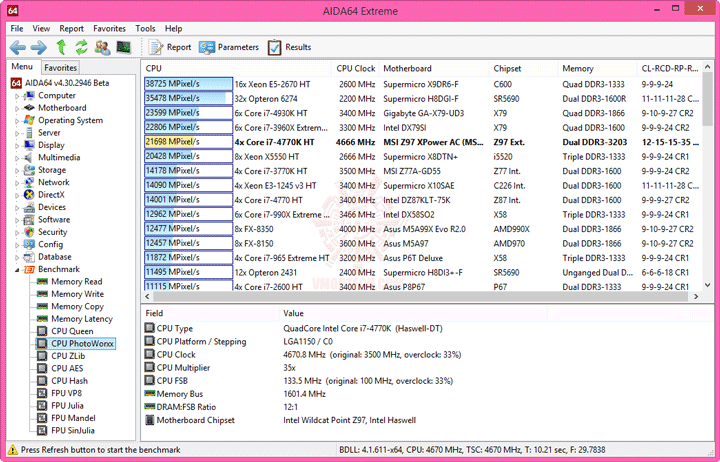Open the monitor diagnostics icon in toolbar

[124, 47]
